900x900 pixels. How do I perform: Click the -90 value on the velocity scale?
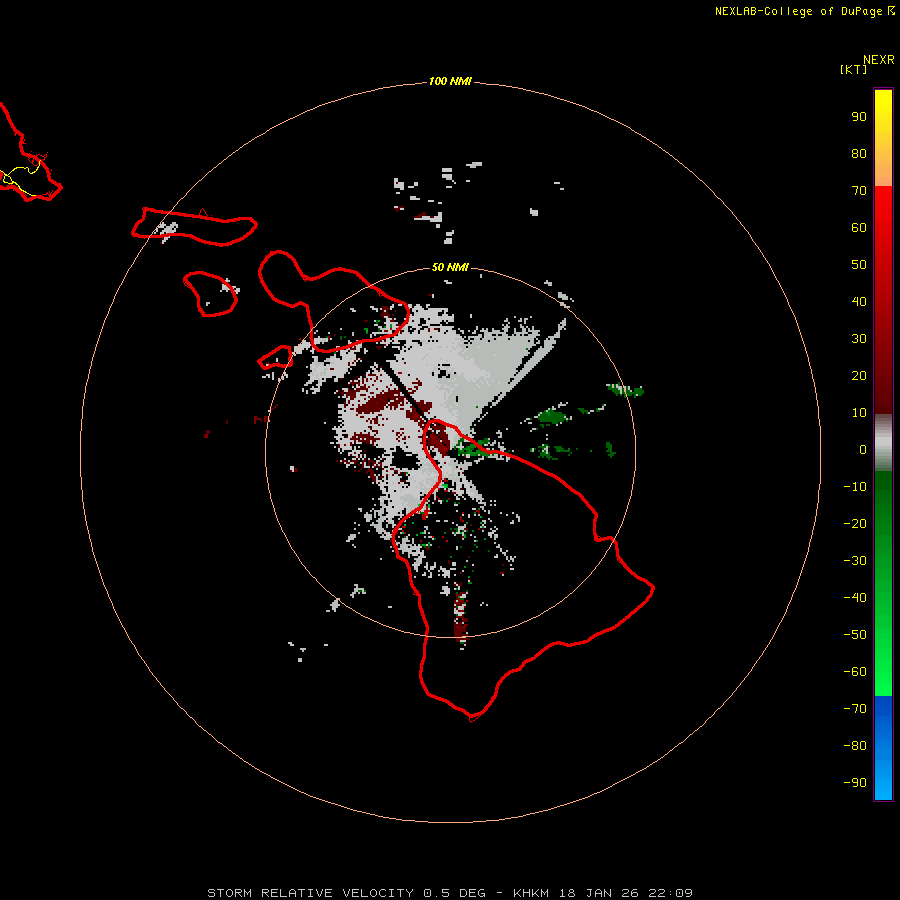pos(855,783)
